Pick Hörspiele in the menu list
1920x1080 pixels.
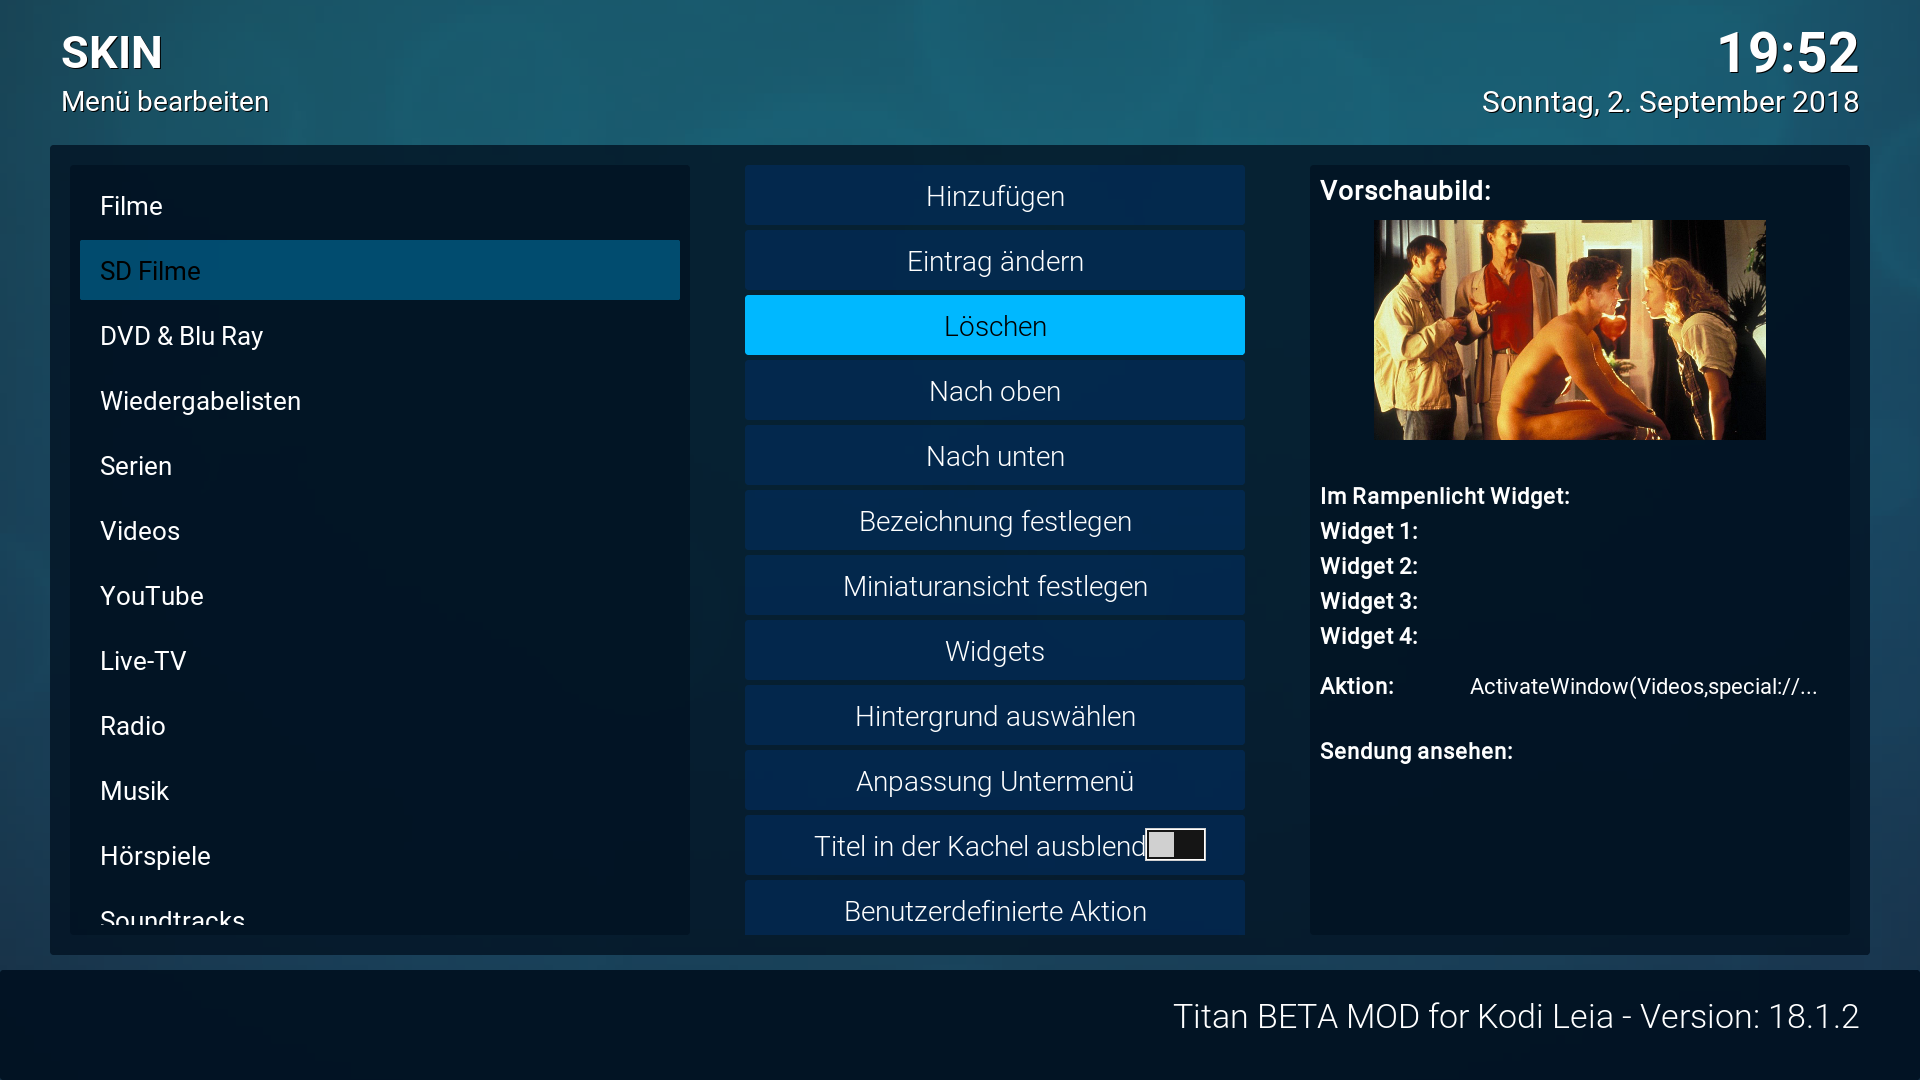380,855
